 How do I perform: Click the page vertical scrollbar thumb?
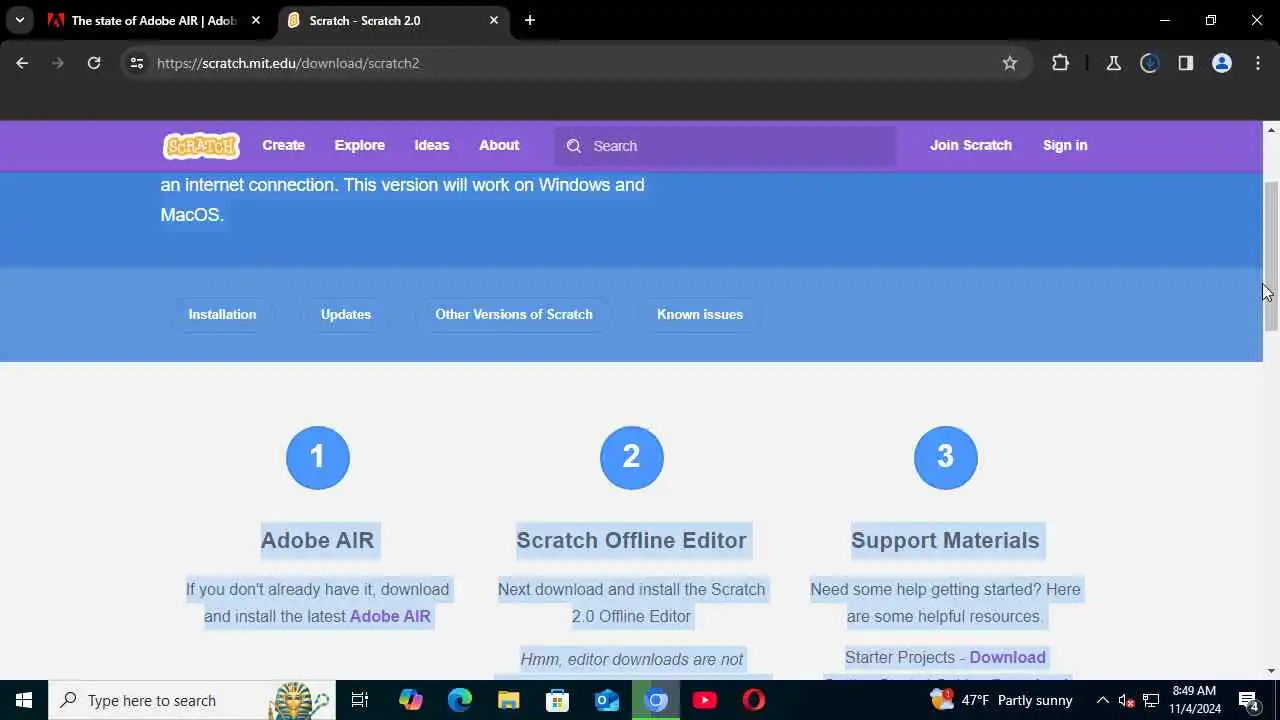click(x=1271, y=256)
